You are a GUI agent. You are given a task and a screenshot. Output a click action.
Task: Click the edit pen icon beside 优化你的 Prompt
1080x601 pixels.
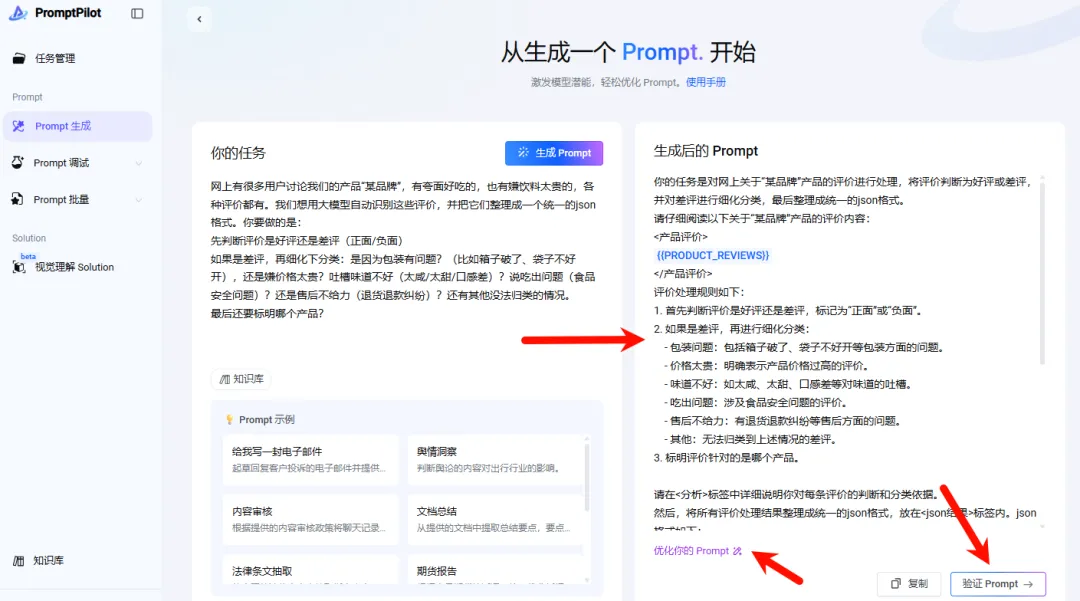pyautogui.click(x=738, y=550)
